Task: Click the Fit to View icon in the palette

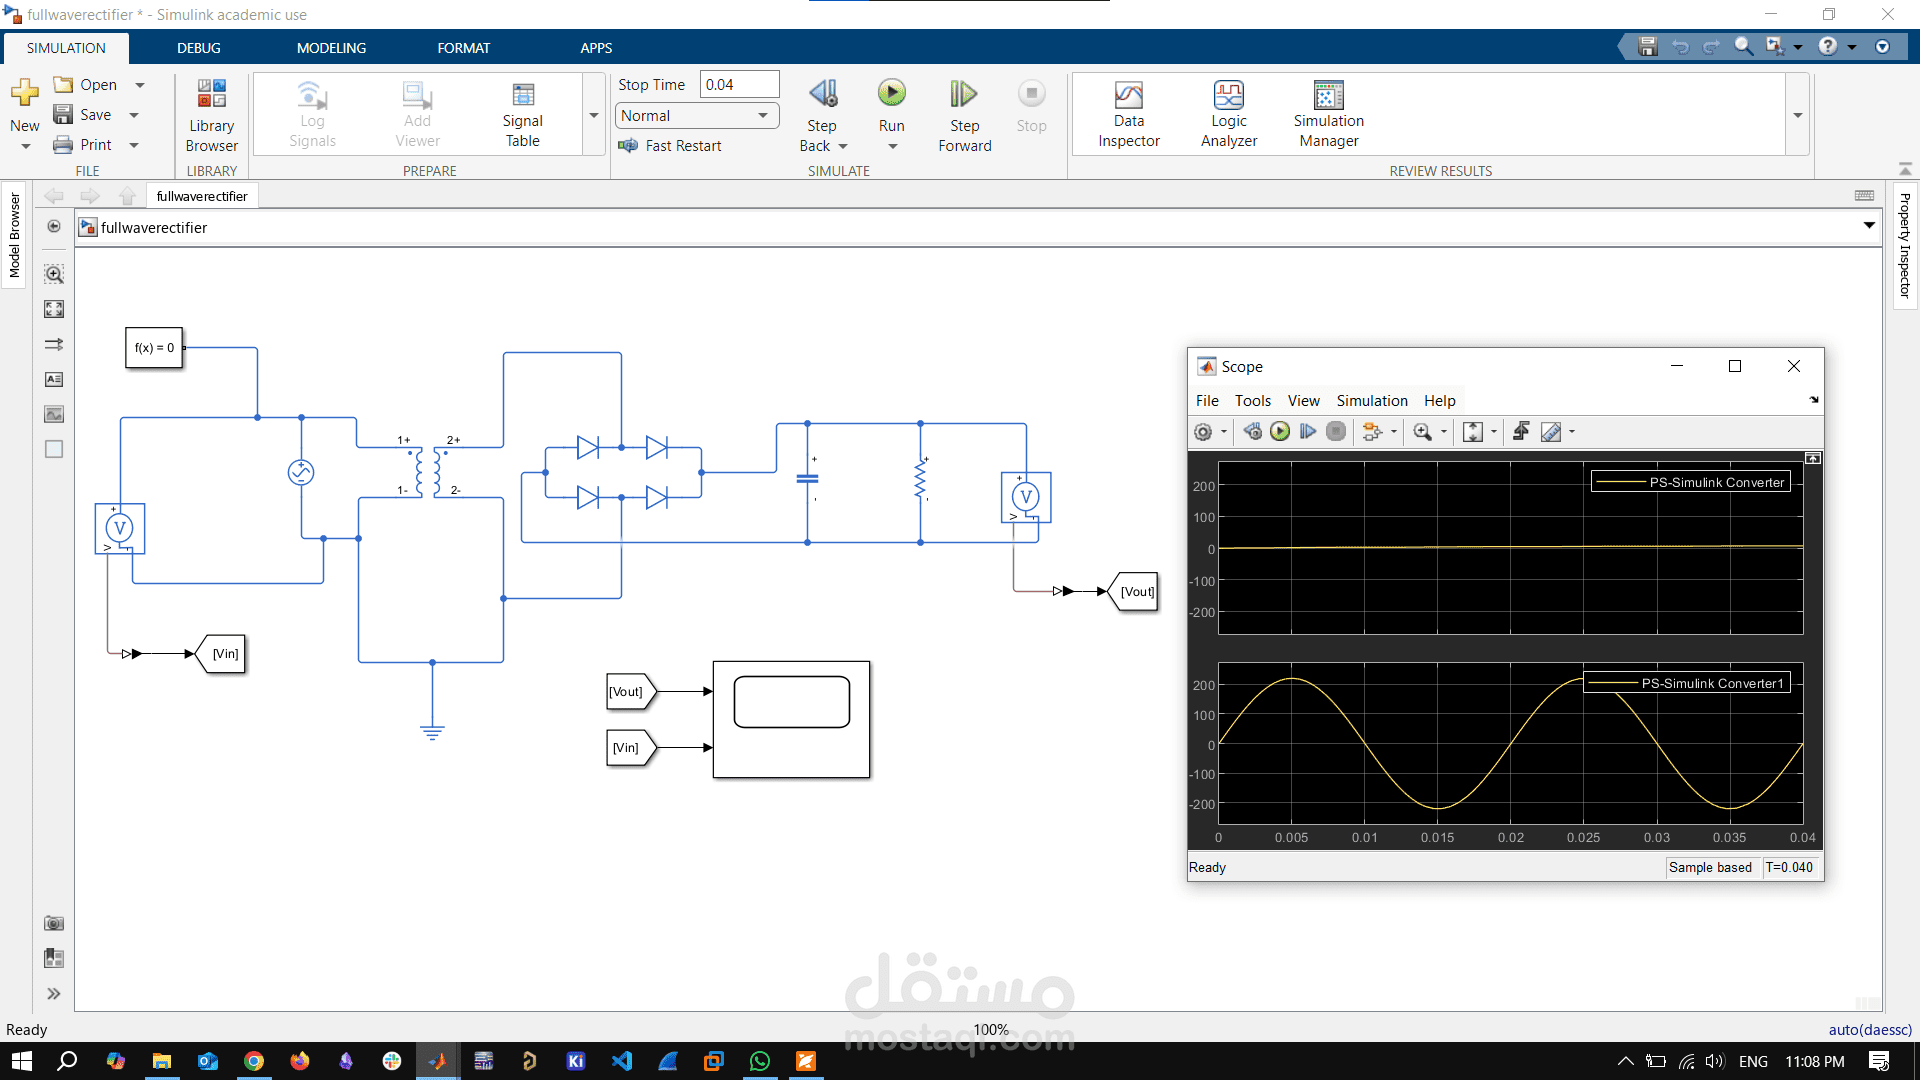Action: coord(54,309)
